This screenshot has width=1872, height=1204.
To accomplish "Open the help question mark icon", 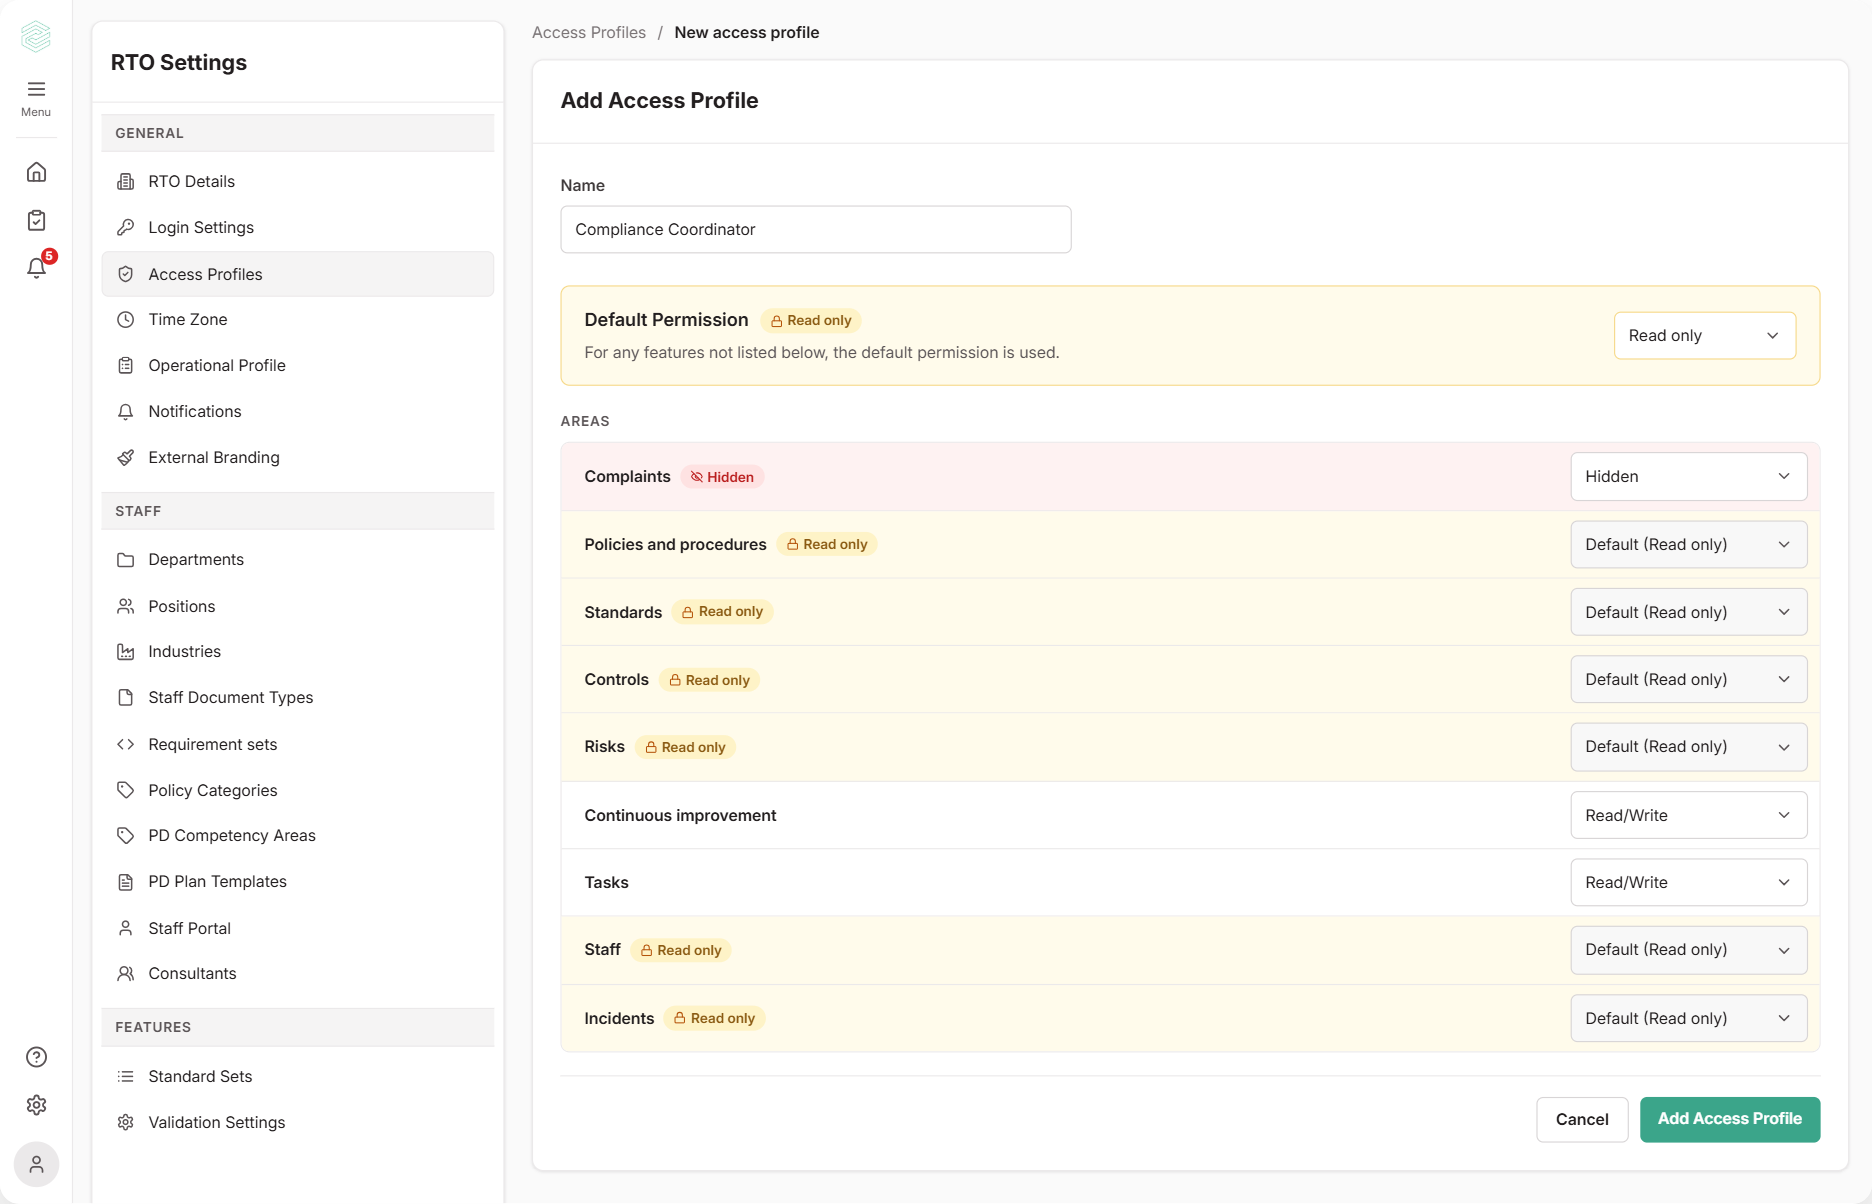I will point(36,1057).
